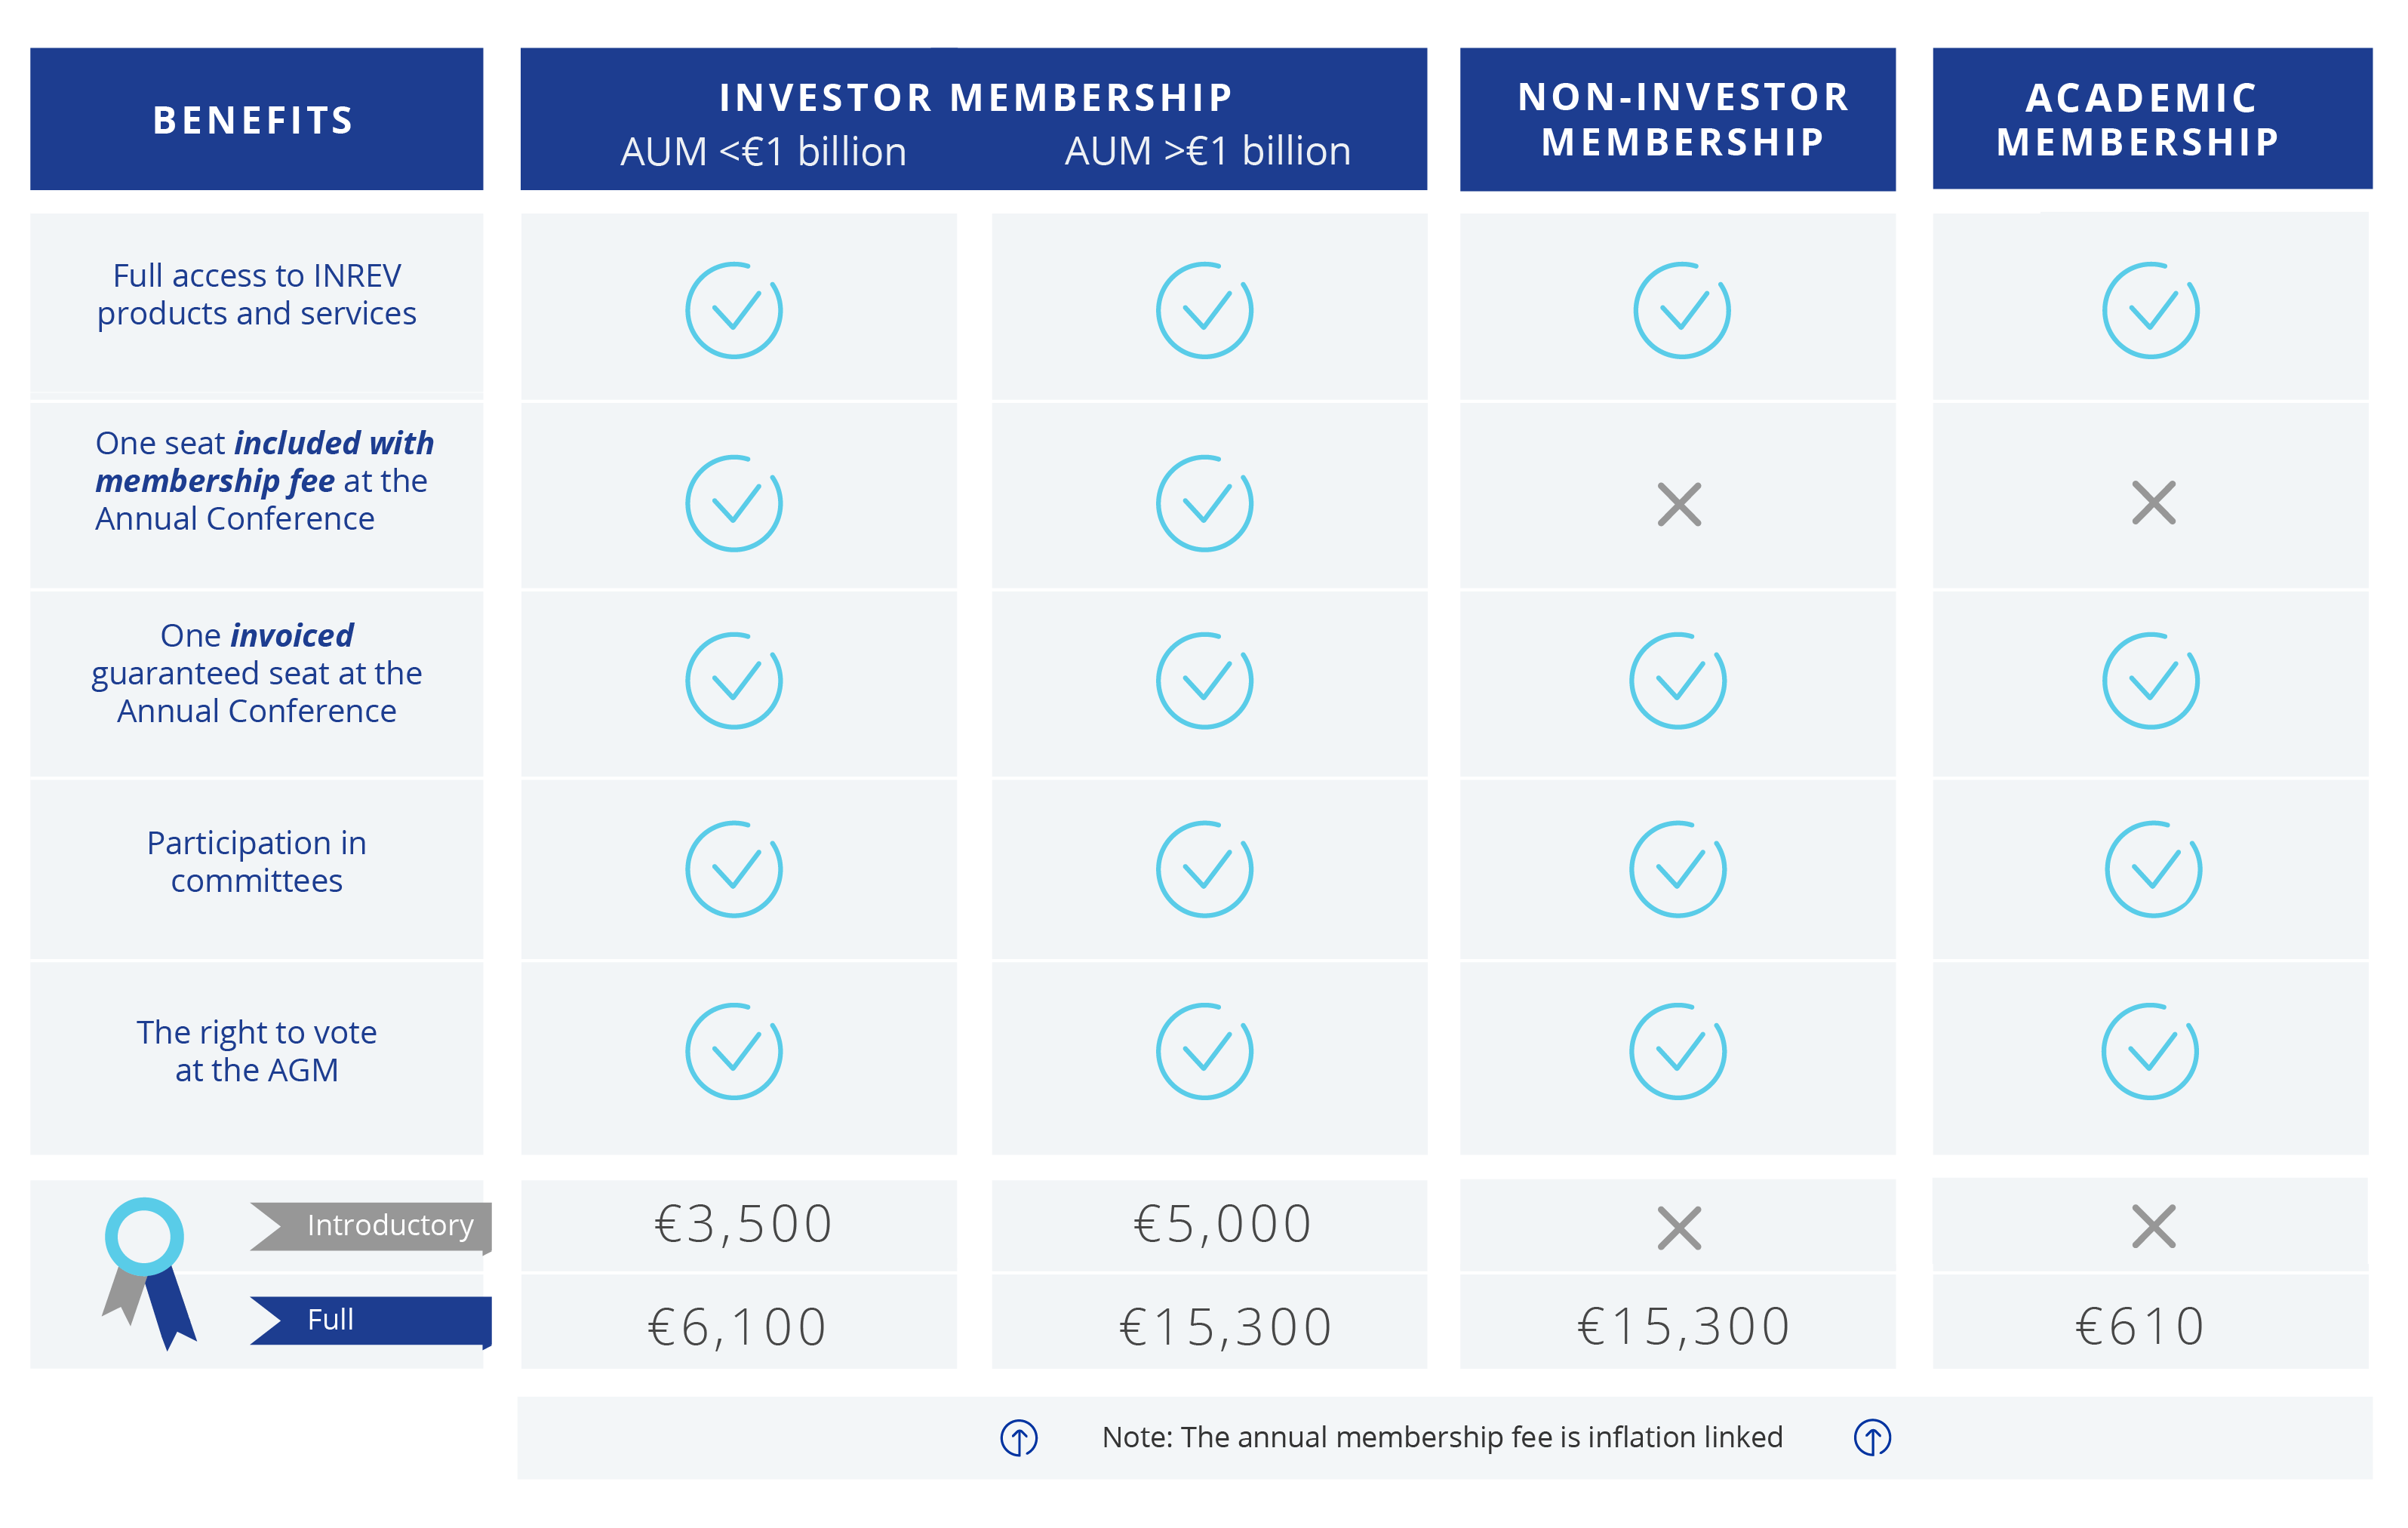Click the Non-Investor Membership header
Viewport: 2408px width, 1528px height.
(1682, 119)
